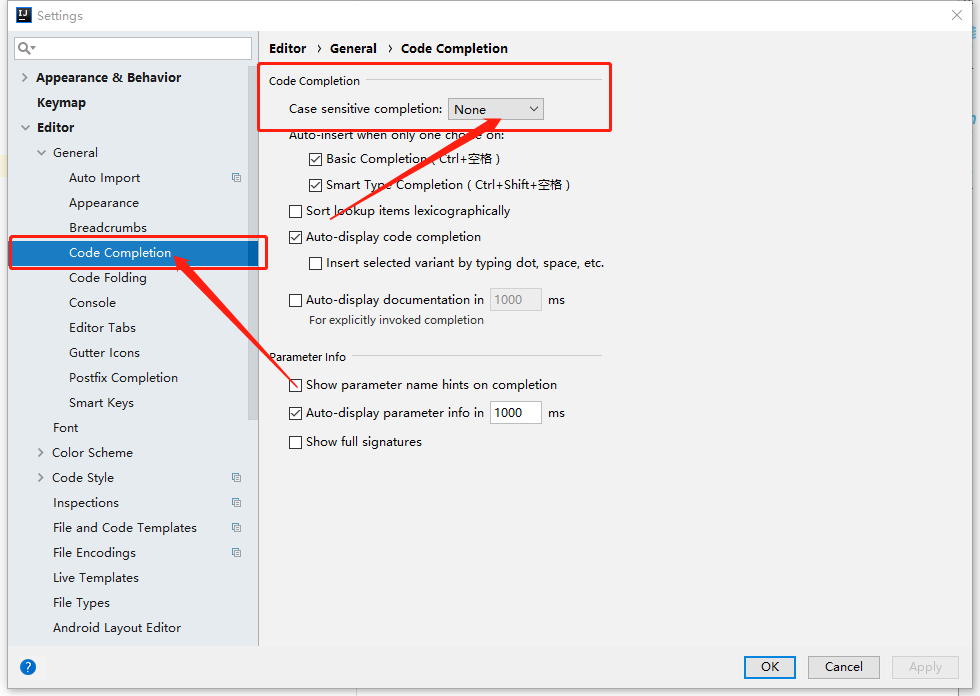Click Editor in the breadcrumb path
Screen dimensions: 980x696
click(x=288, y=48)
